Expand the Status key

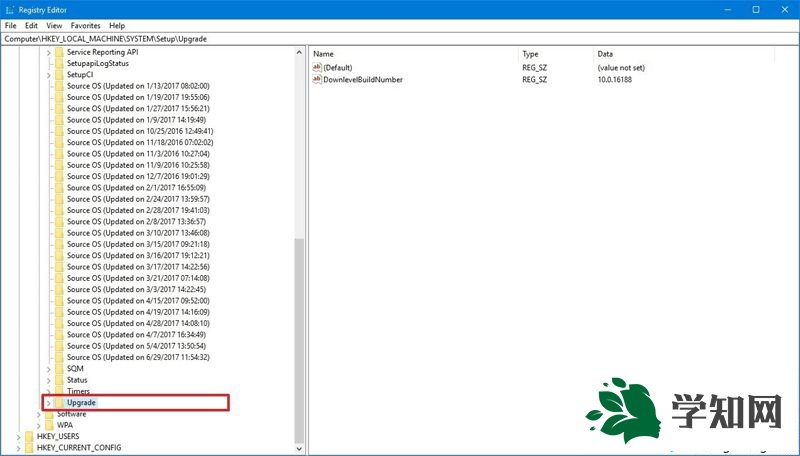point(48,381)
